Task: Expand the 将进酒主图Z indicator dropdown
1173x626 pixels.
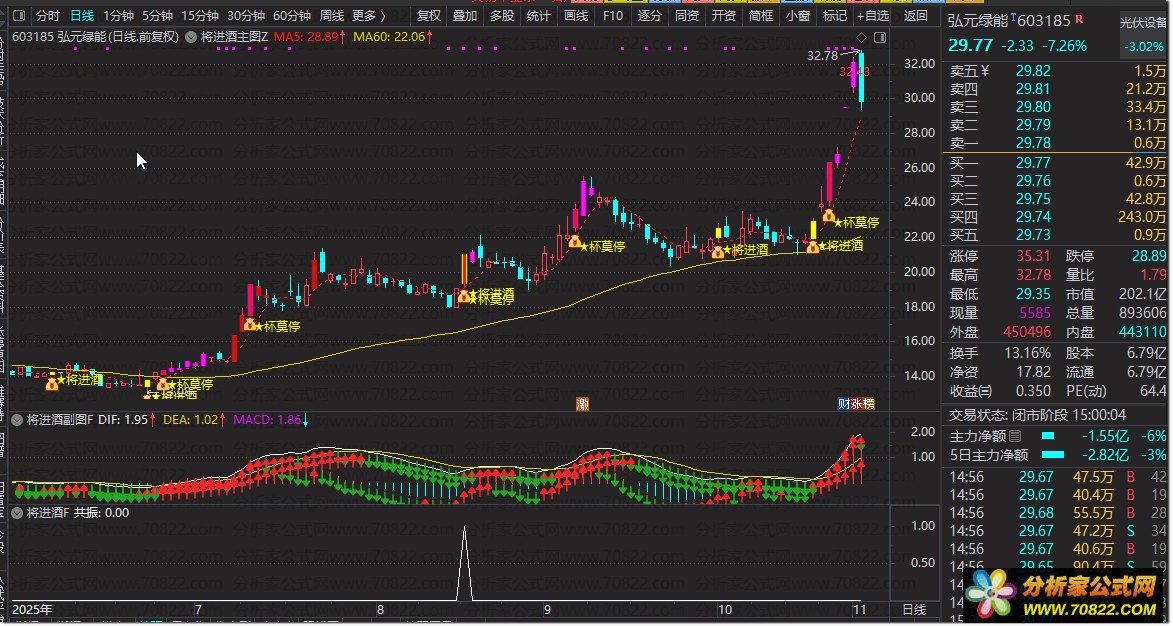Action: tap(191, 37)
